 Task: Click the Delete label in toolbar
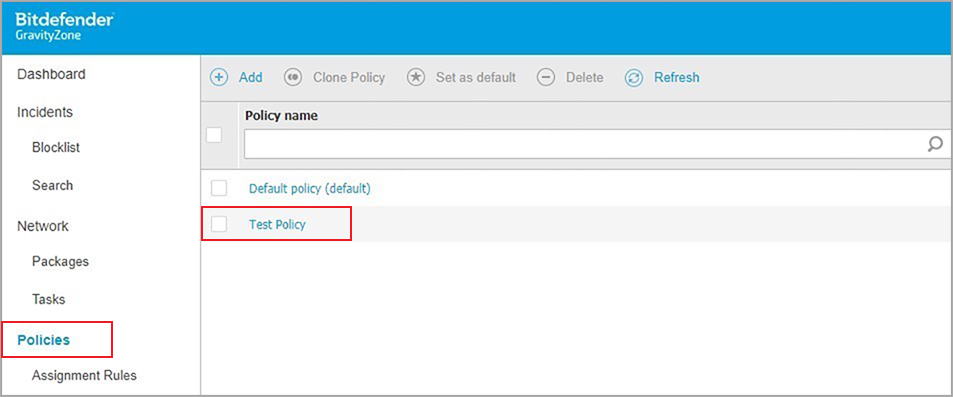click(585, 78)
